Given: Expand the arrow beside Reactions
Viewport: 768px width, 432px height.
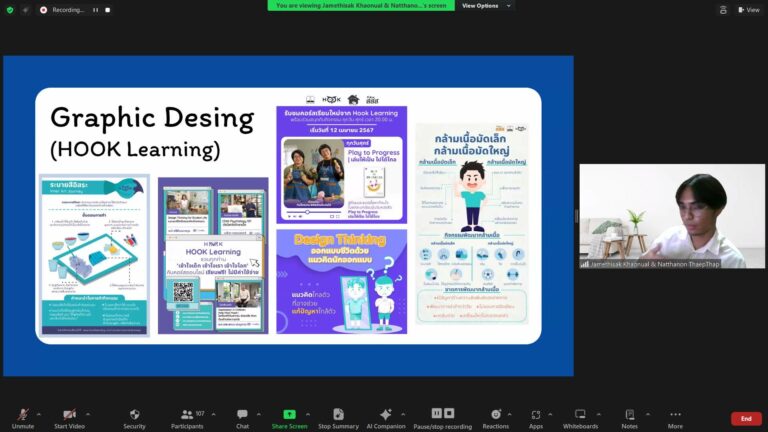Looking at the screenshot, I should coord(509,414).
